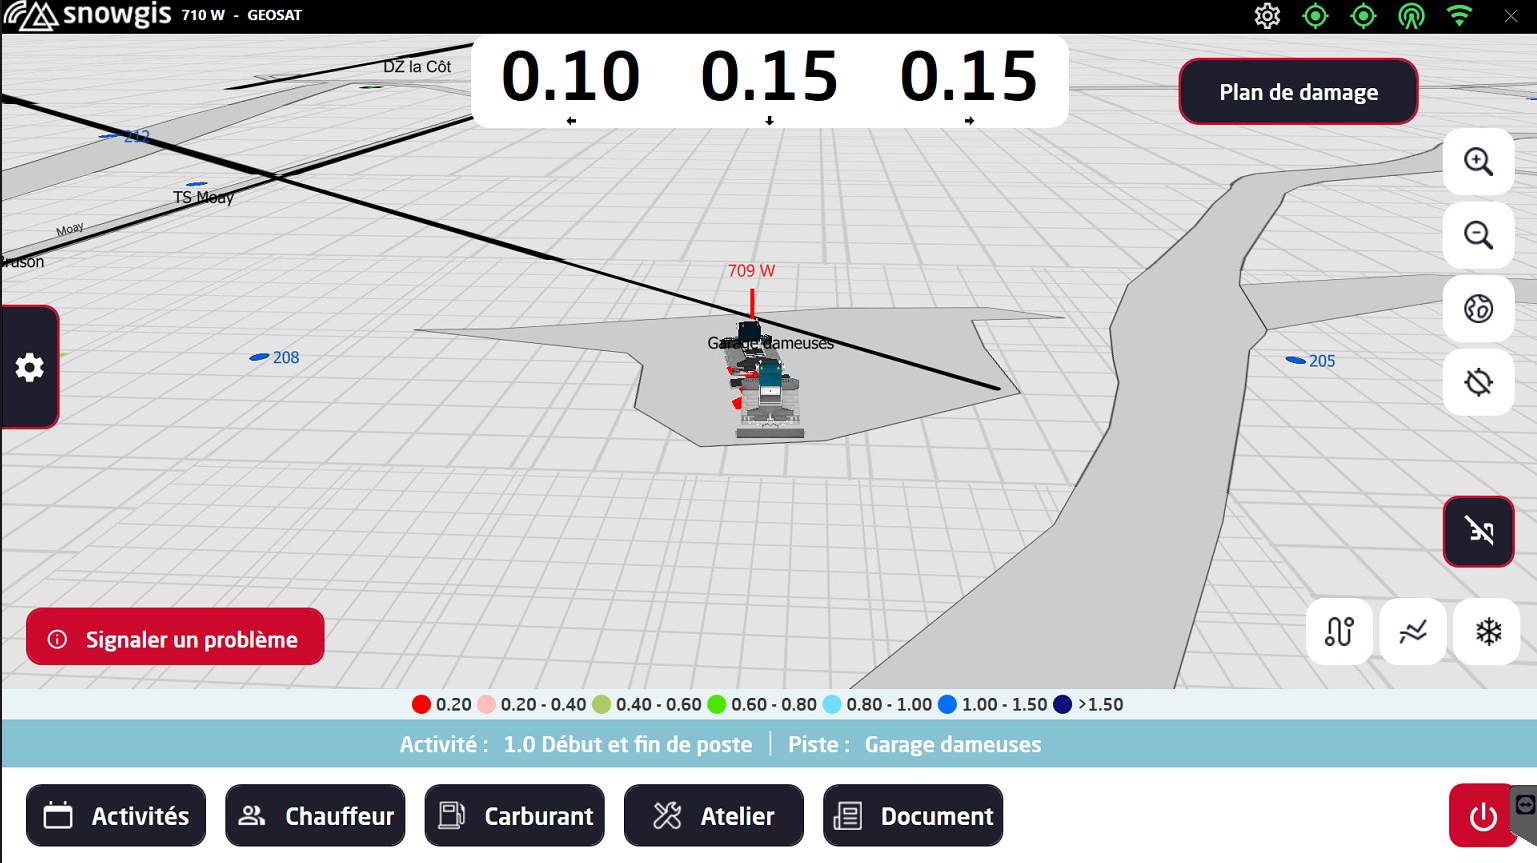Click the green antenna signal icon
This screenshot has height=863, width=1537.
(x=1411, y=16)
